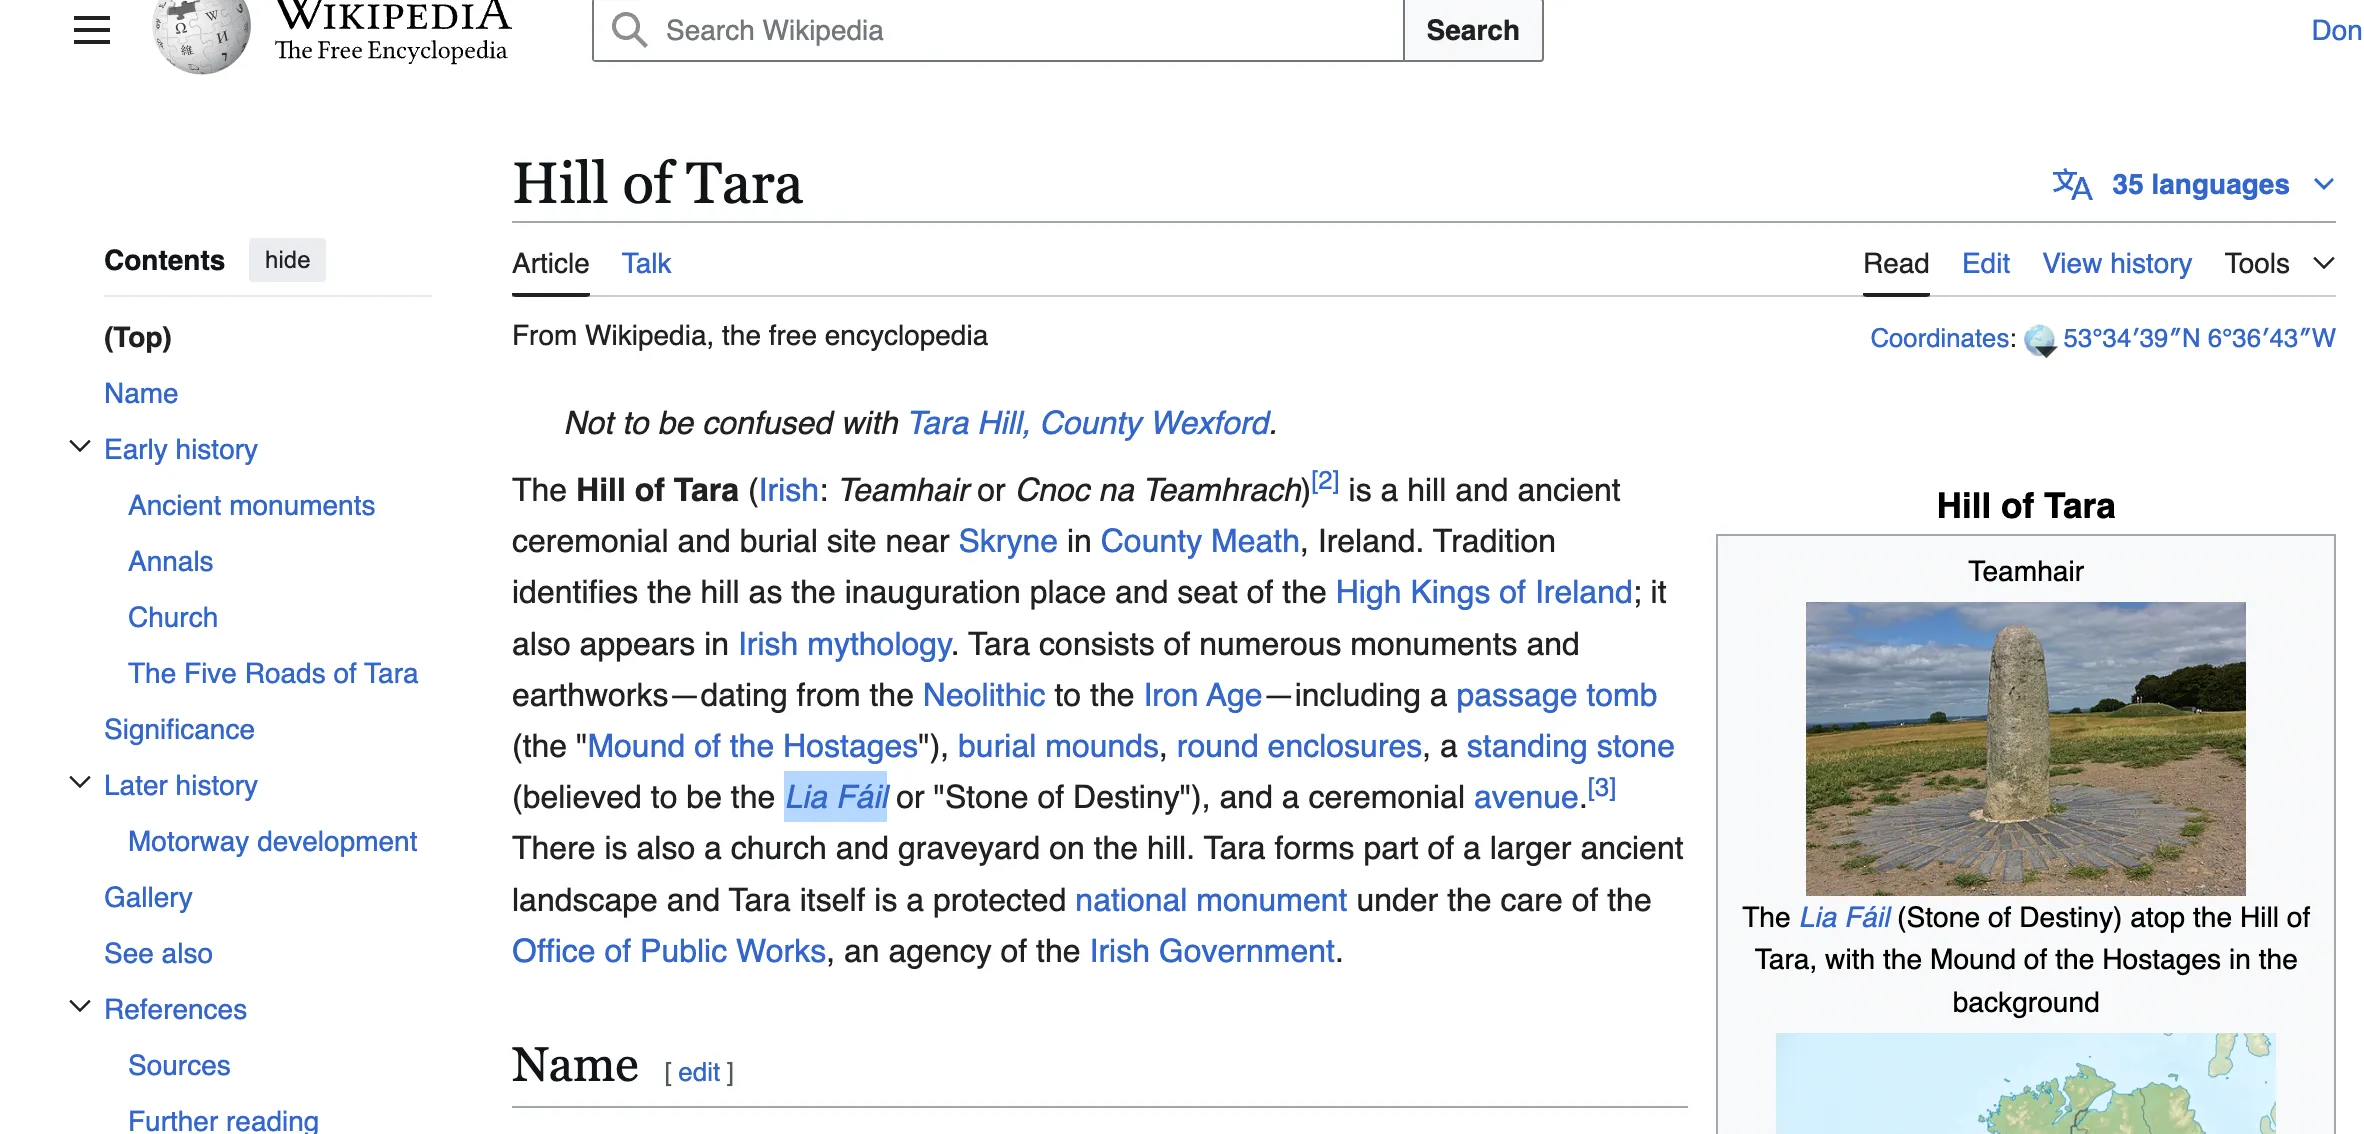
Task: Open the Lia Fáil stone photo
Action: click(x=2025, y=748)
